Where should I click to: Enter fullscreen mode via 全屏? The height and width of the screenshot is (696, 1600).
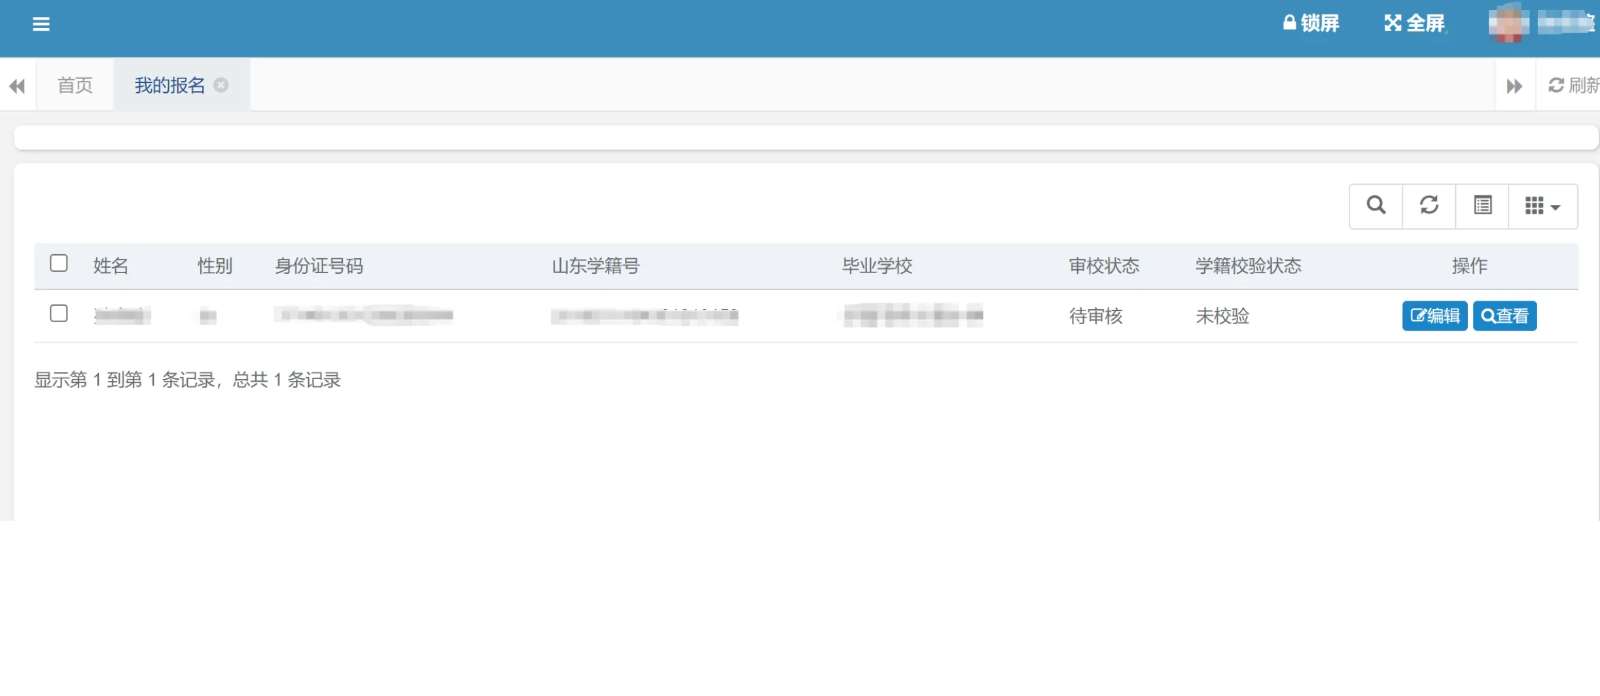tap(1414, 23)
